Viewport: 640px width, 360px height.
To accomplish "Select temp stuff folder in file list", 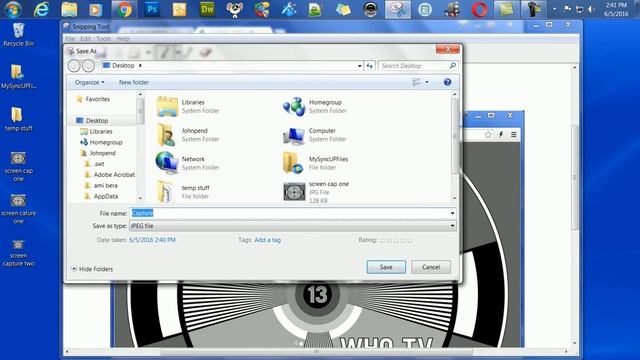I will tap(184, 191).
